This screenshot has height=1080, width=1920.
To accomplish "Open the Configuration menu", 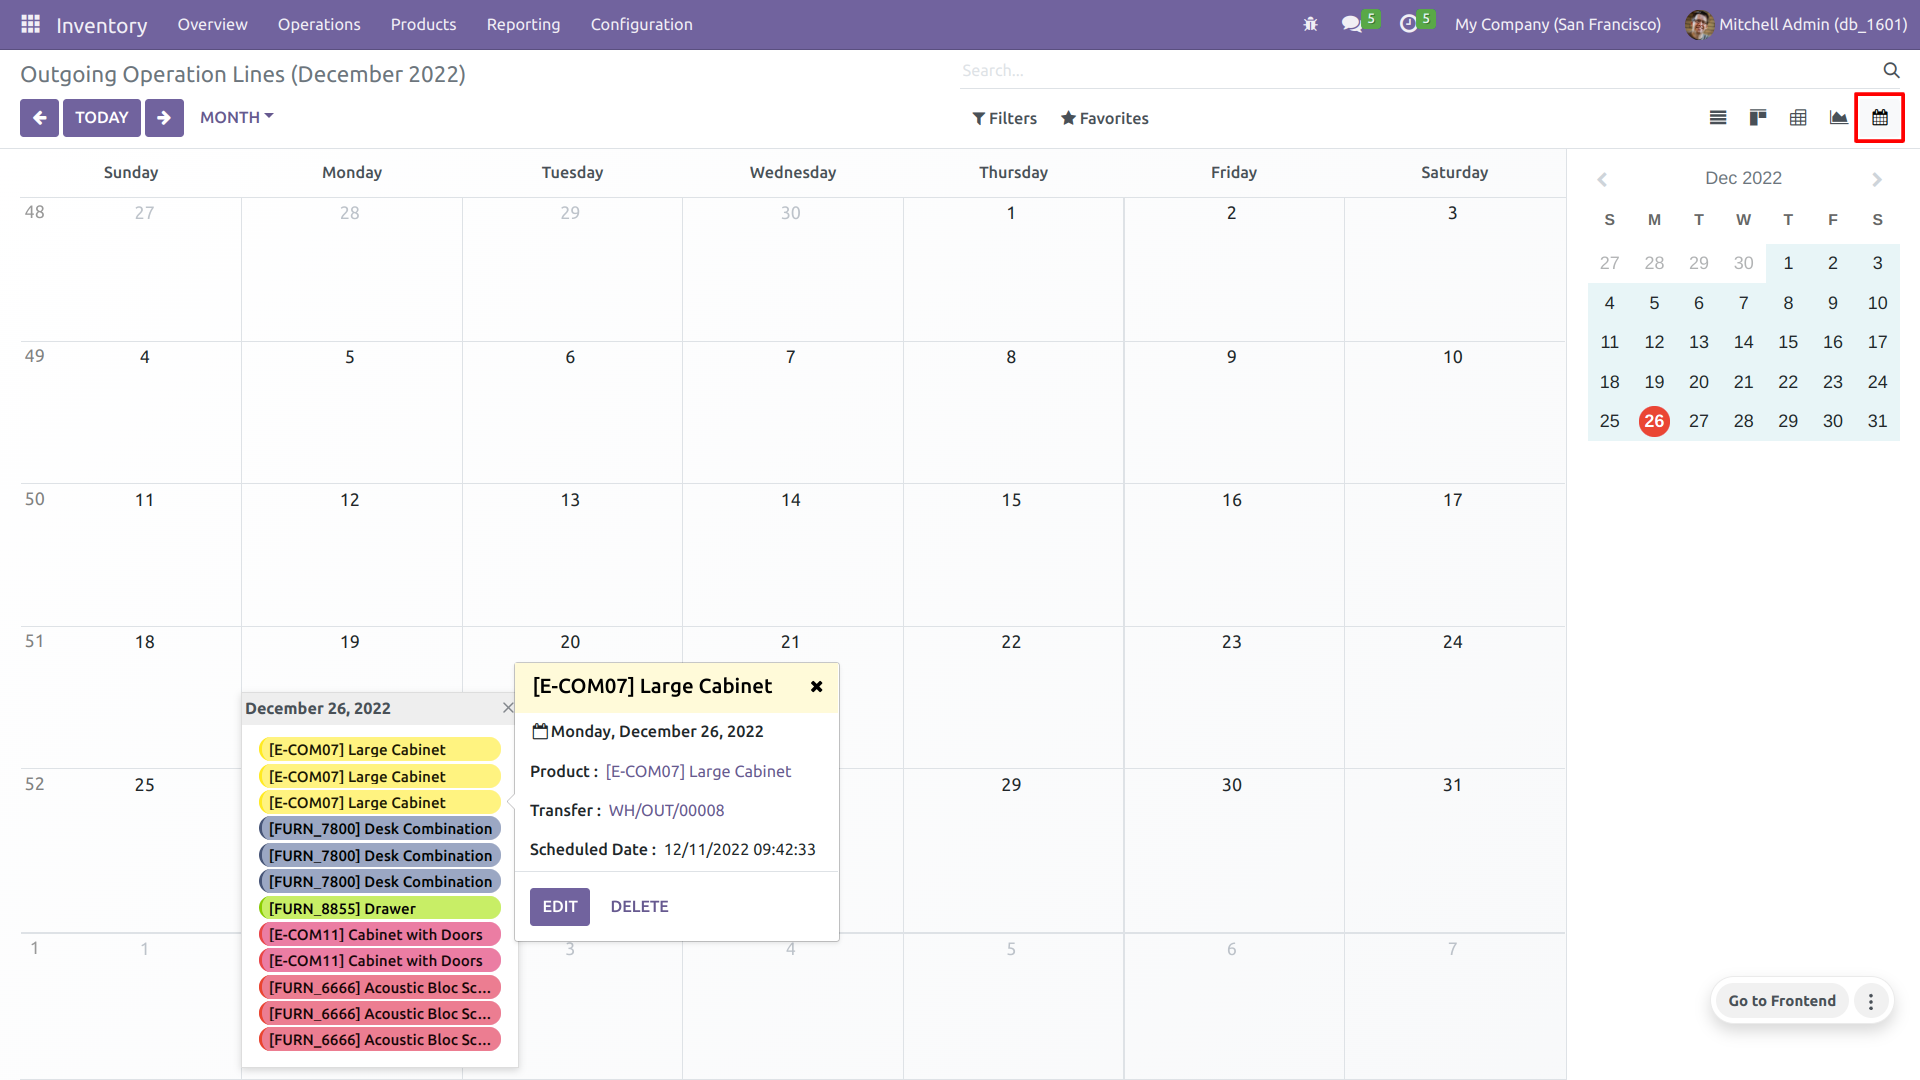I will pyautogui.click(x=641, y=24).
